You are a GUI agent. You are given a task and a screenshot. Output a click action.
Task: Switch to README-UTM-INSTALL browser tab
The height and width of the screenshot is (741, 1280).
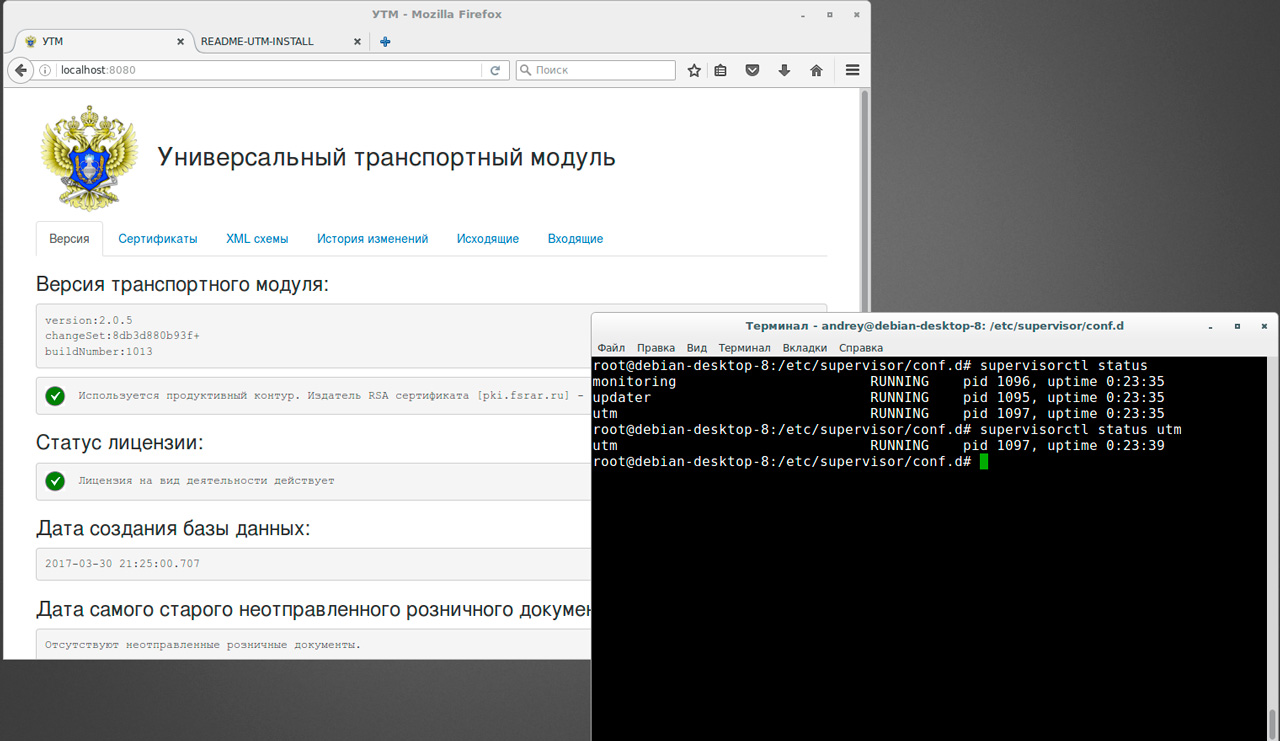pos(257,42)
